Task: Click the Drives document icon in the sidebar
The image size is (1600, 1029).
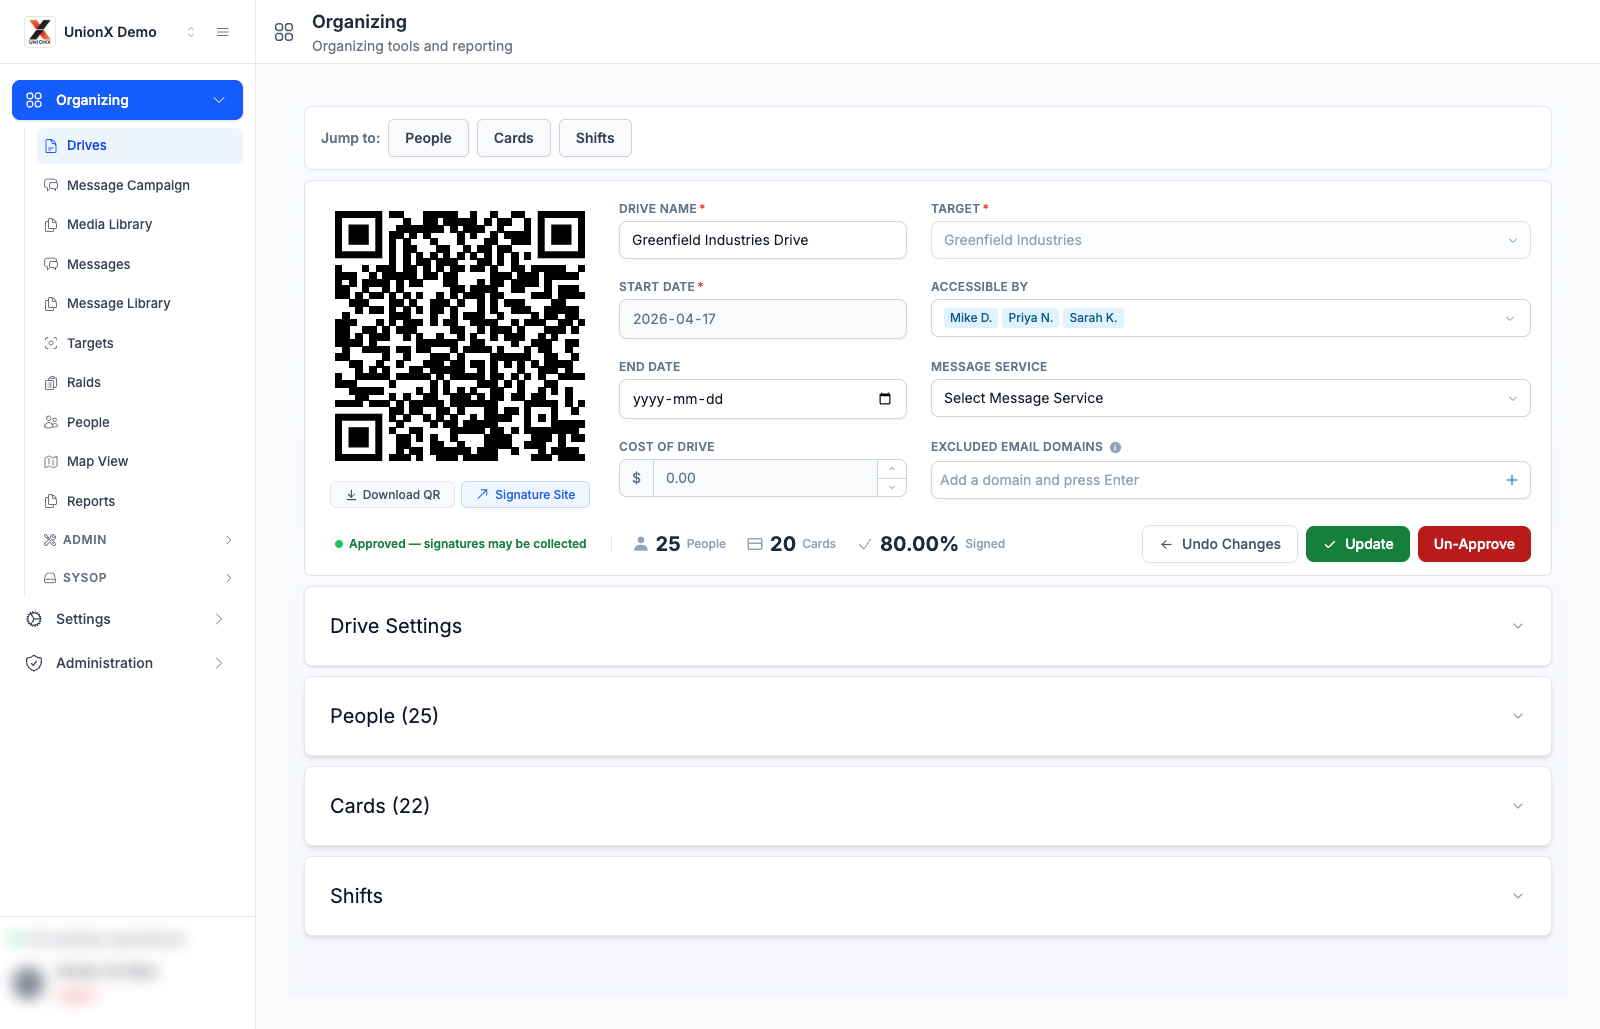Action: [51, 146]
